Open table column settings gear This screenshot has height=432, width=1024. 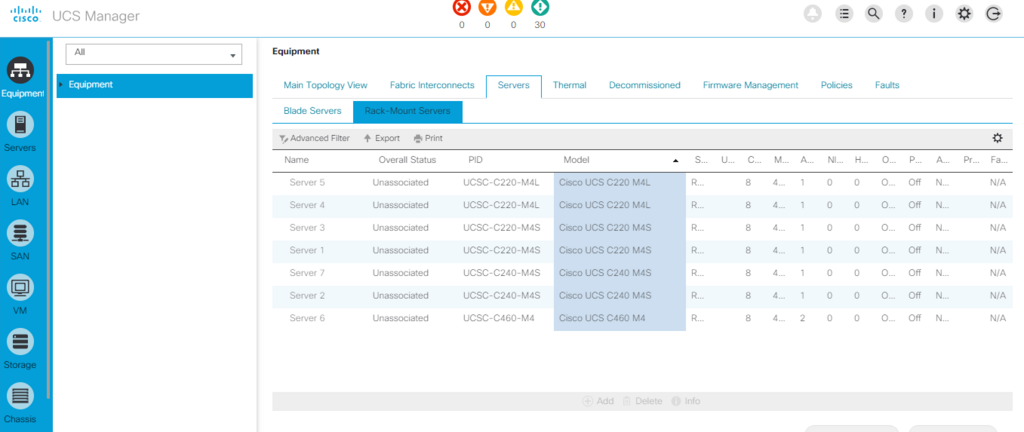point(997,138)
